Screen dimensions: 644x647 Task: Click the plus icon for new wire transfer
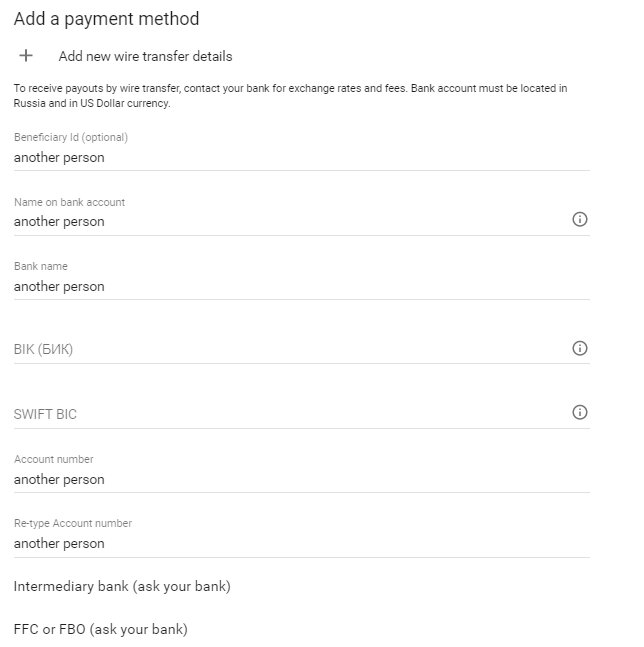click(x=26, y=56)
